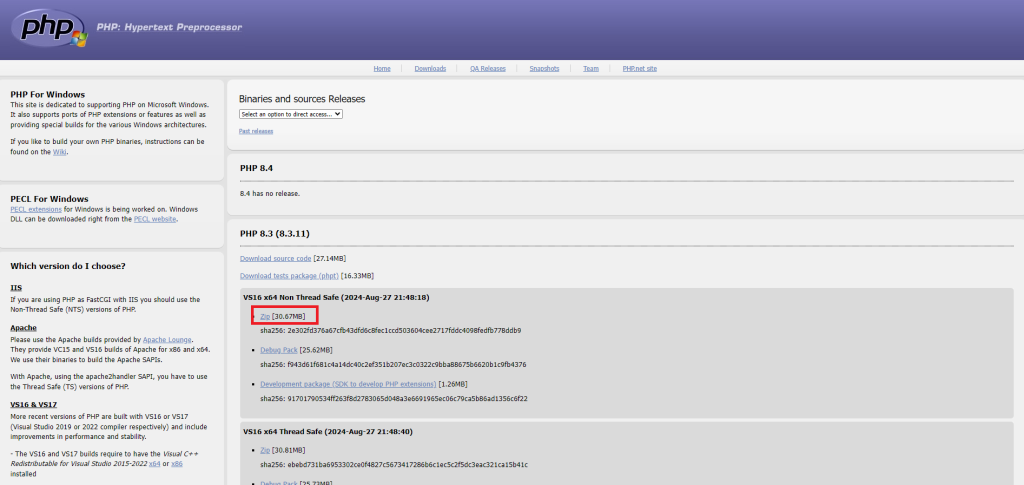This screenshot has width=1024, height=485.
Task: Click the sha256 hash starting with 2e302fd376
Action: (x=404, y=331)
